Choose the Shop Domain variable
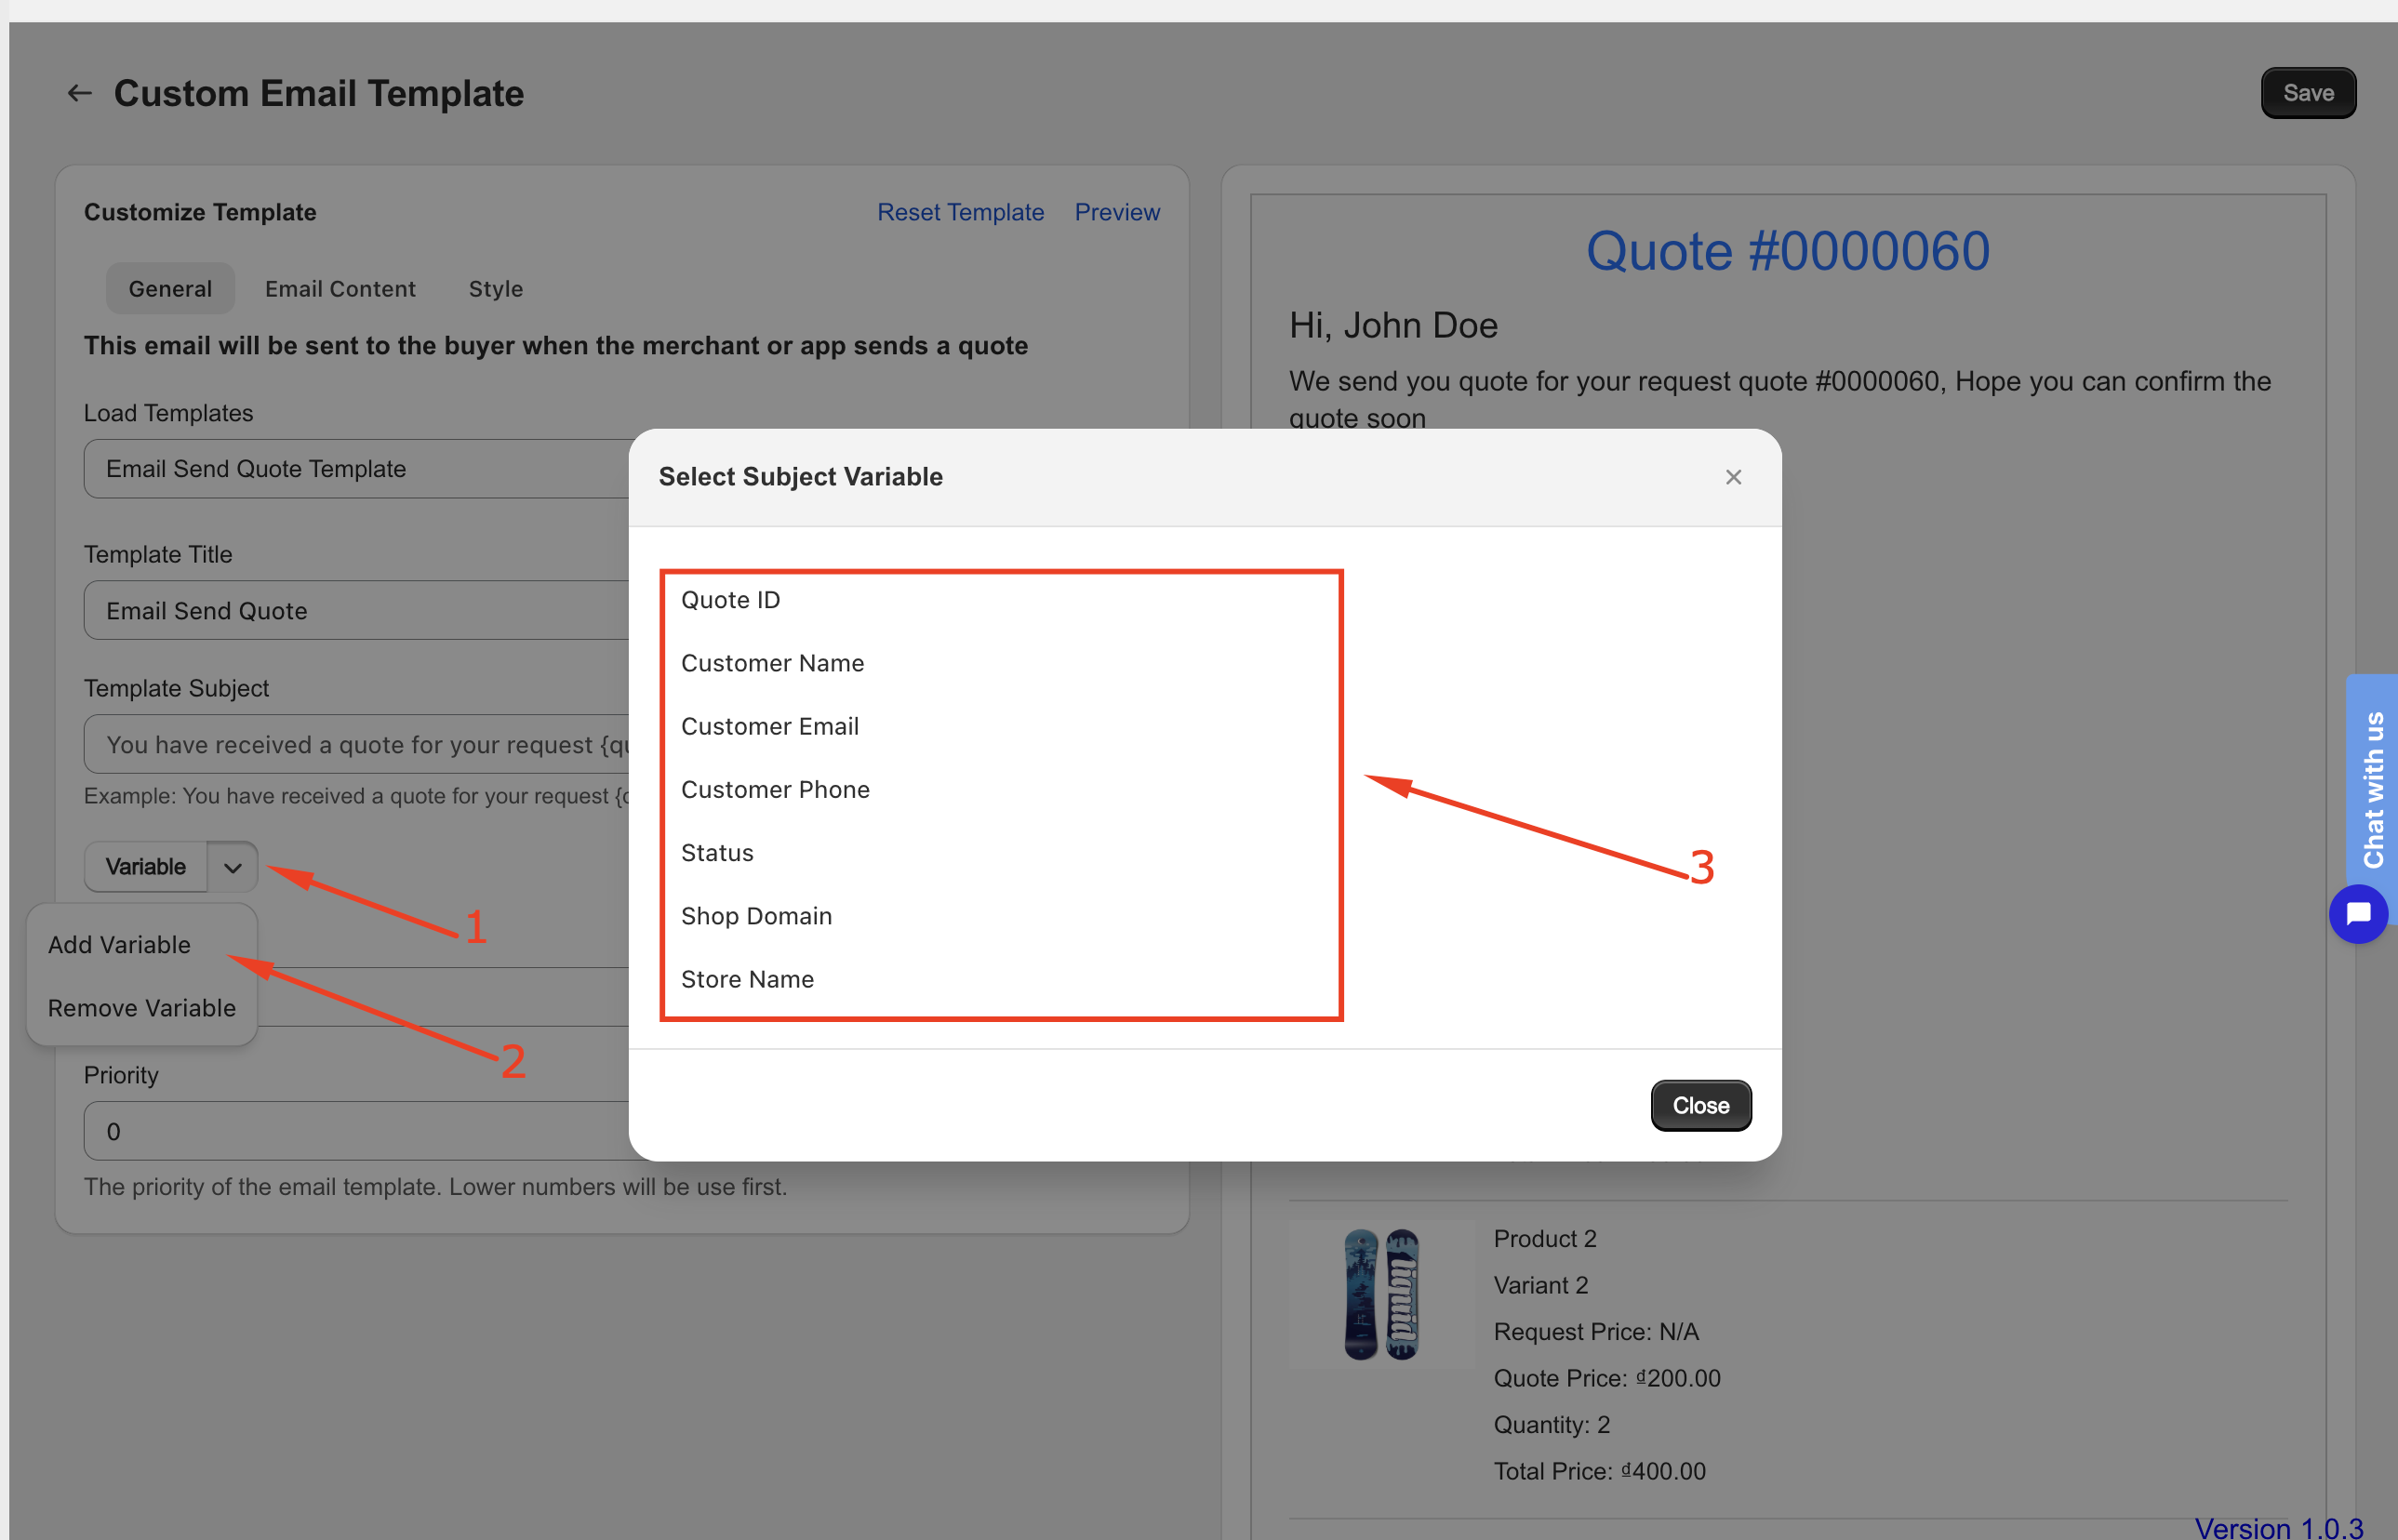 click(756, 916)
